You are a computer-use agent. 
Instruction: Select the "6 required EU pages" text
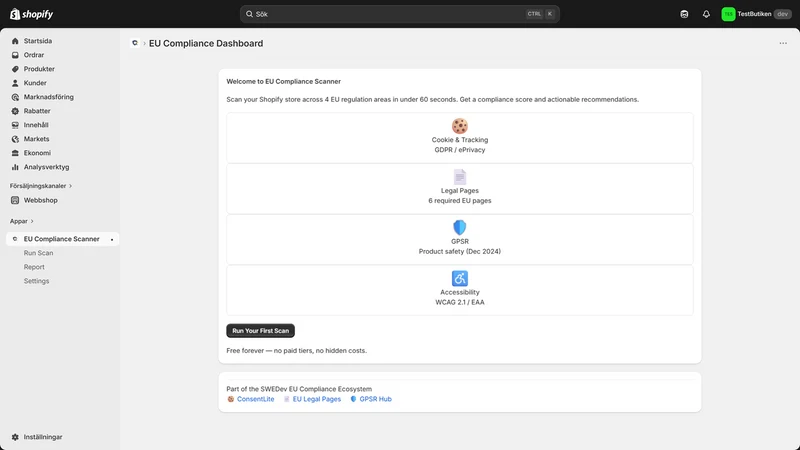[460, 201]
